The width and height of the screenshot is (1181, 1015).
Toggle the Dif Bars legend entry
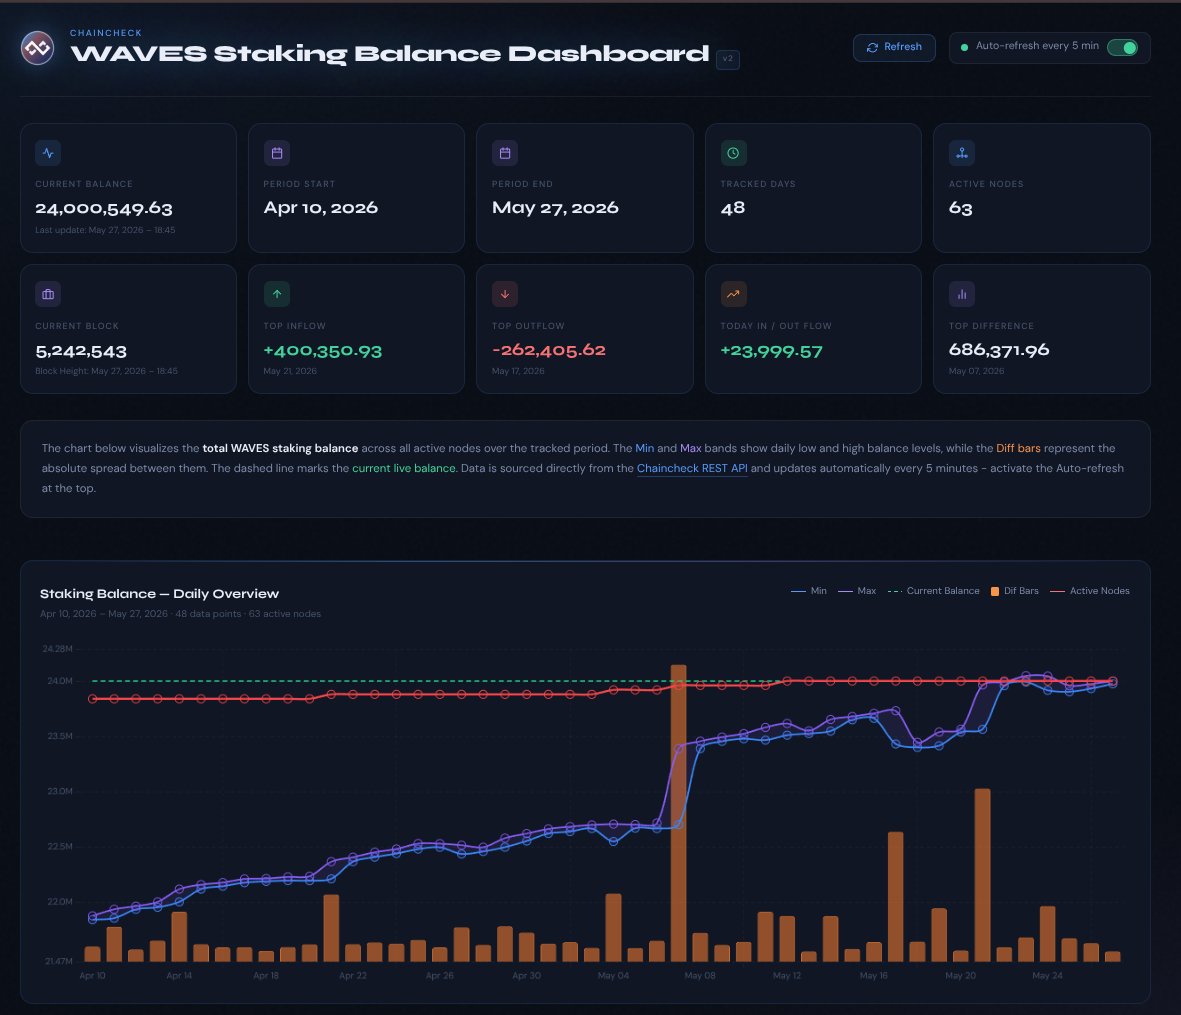[x=1015, y=591]
